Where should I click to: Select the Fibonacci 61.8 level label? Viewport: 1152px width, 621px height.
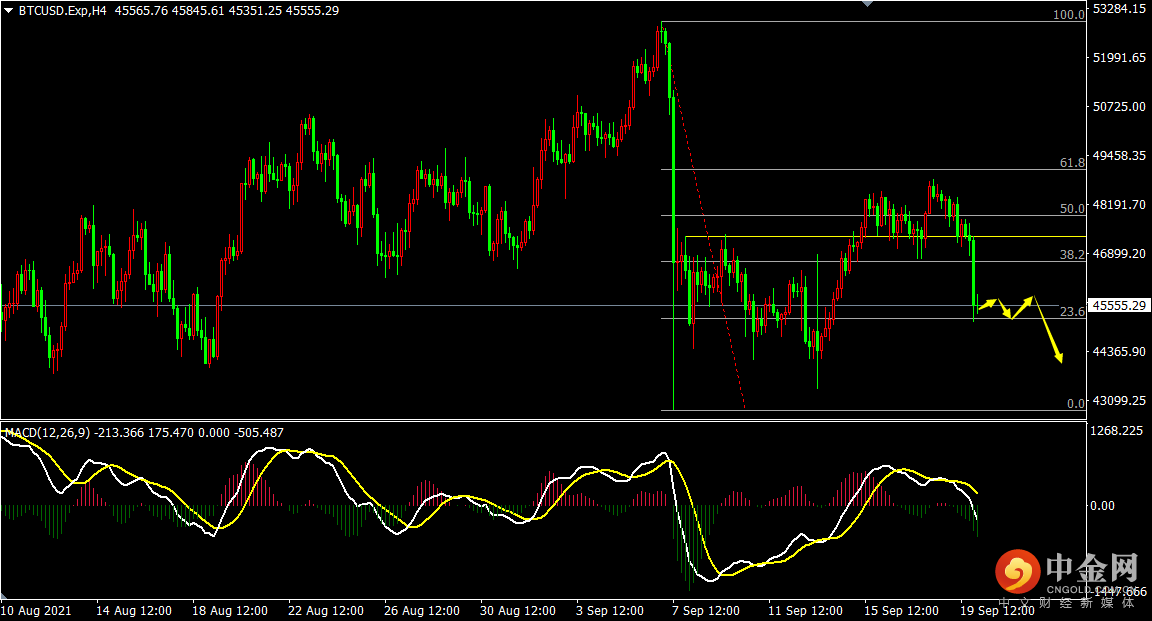[1072, 163]
